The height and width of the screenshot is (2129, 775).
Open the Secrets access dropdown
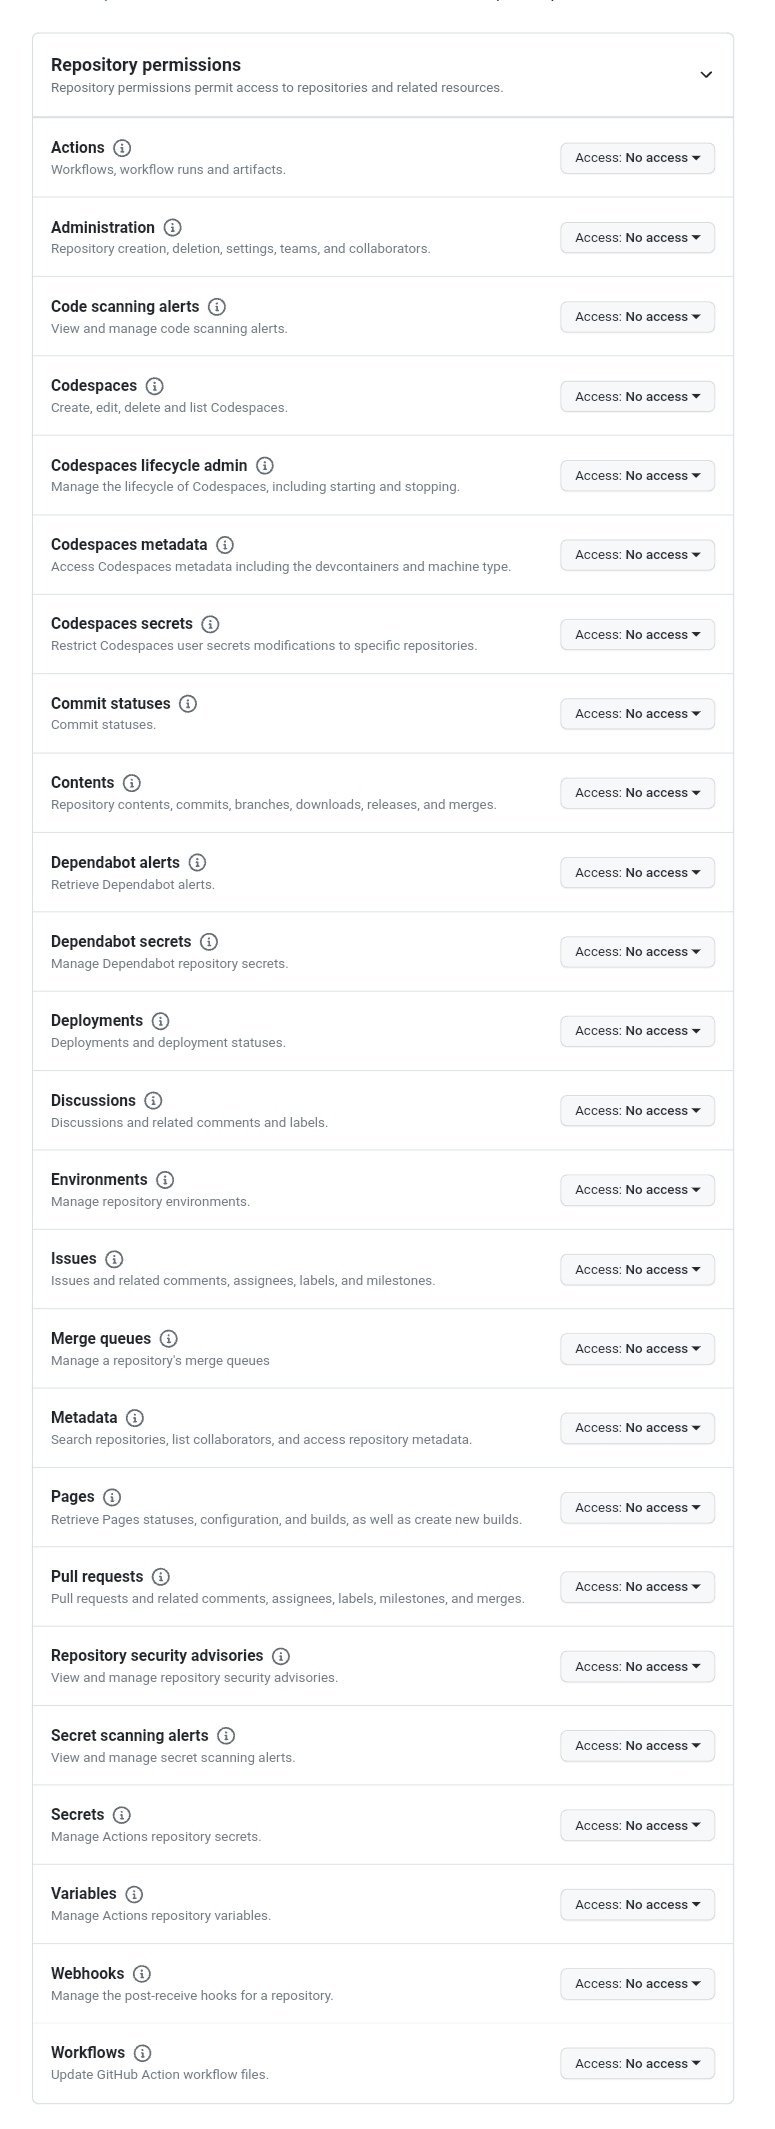point(637,1826)
